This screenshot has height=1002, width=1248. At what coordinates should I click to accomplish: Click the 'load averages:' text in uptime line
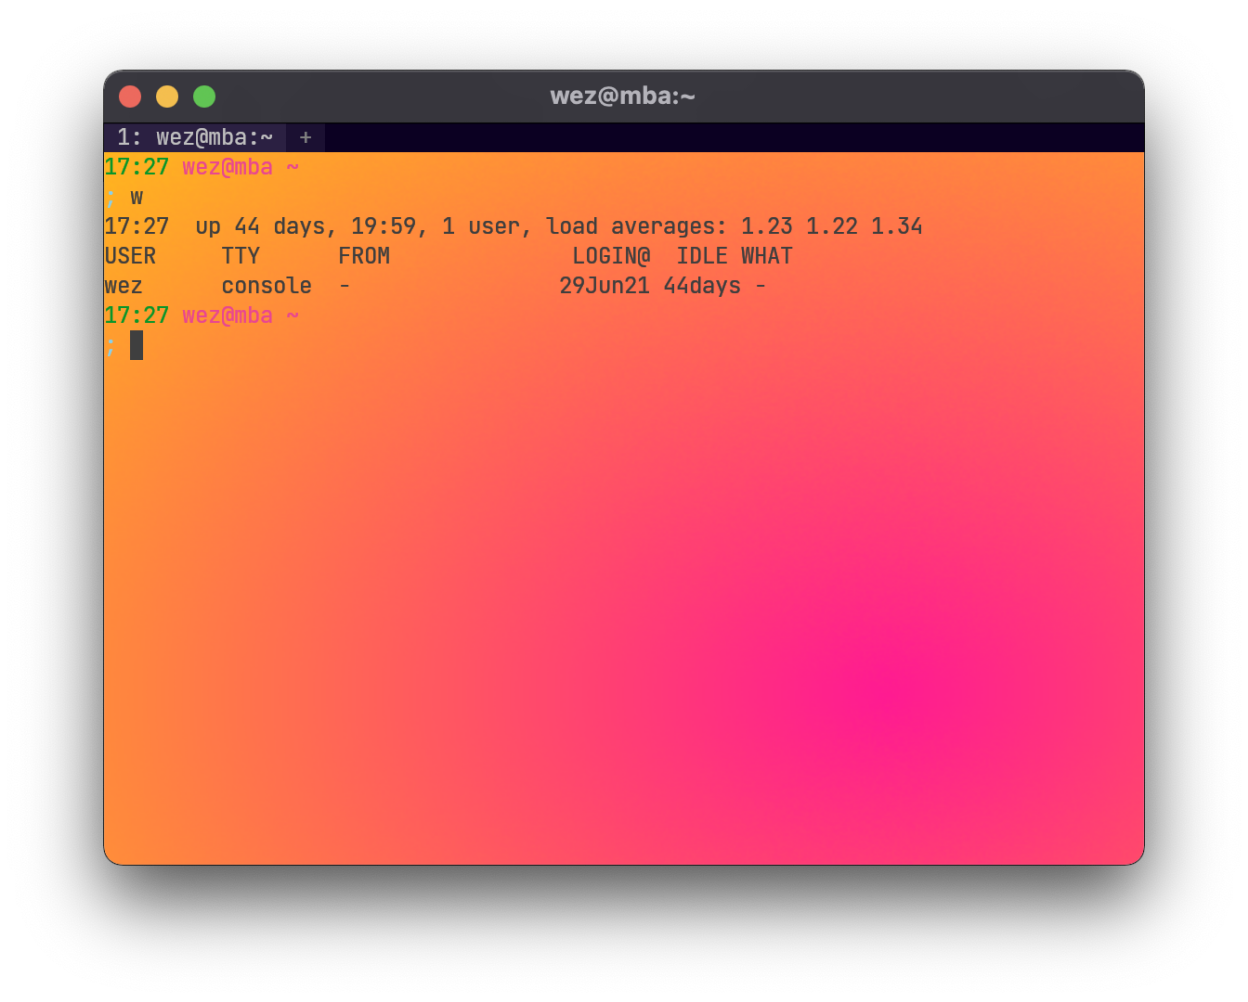(x=636, y=227)
